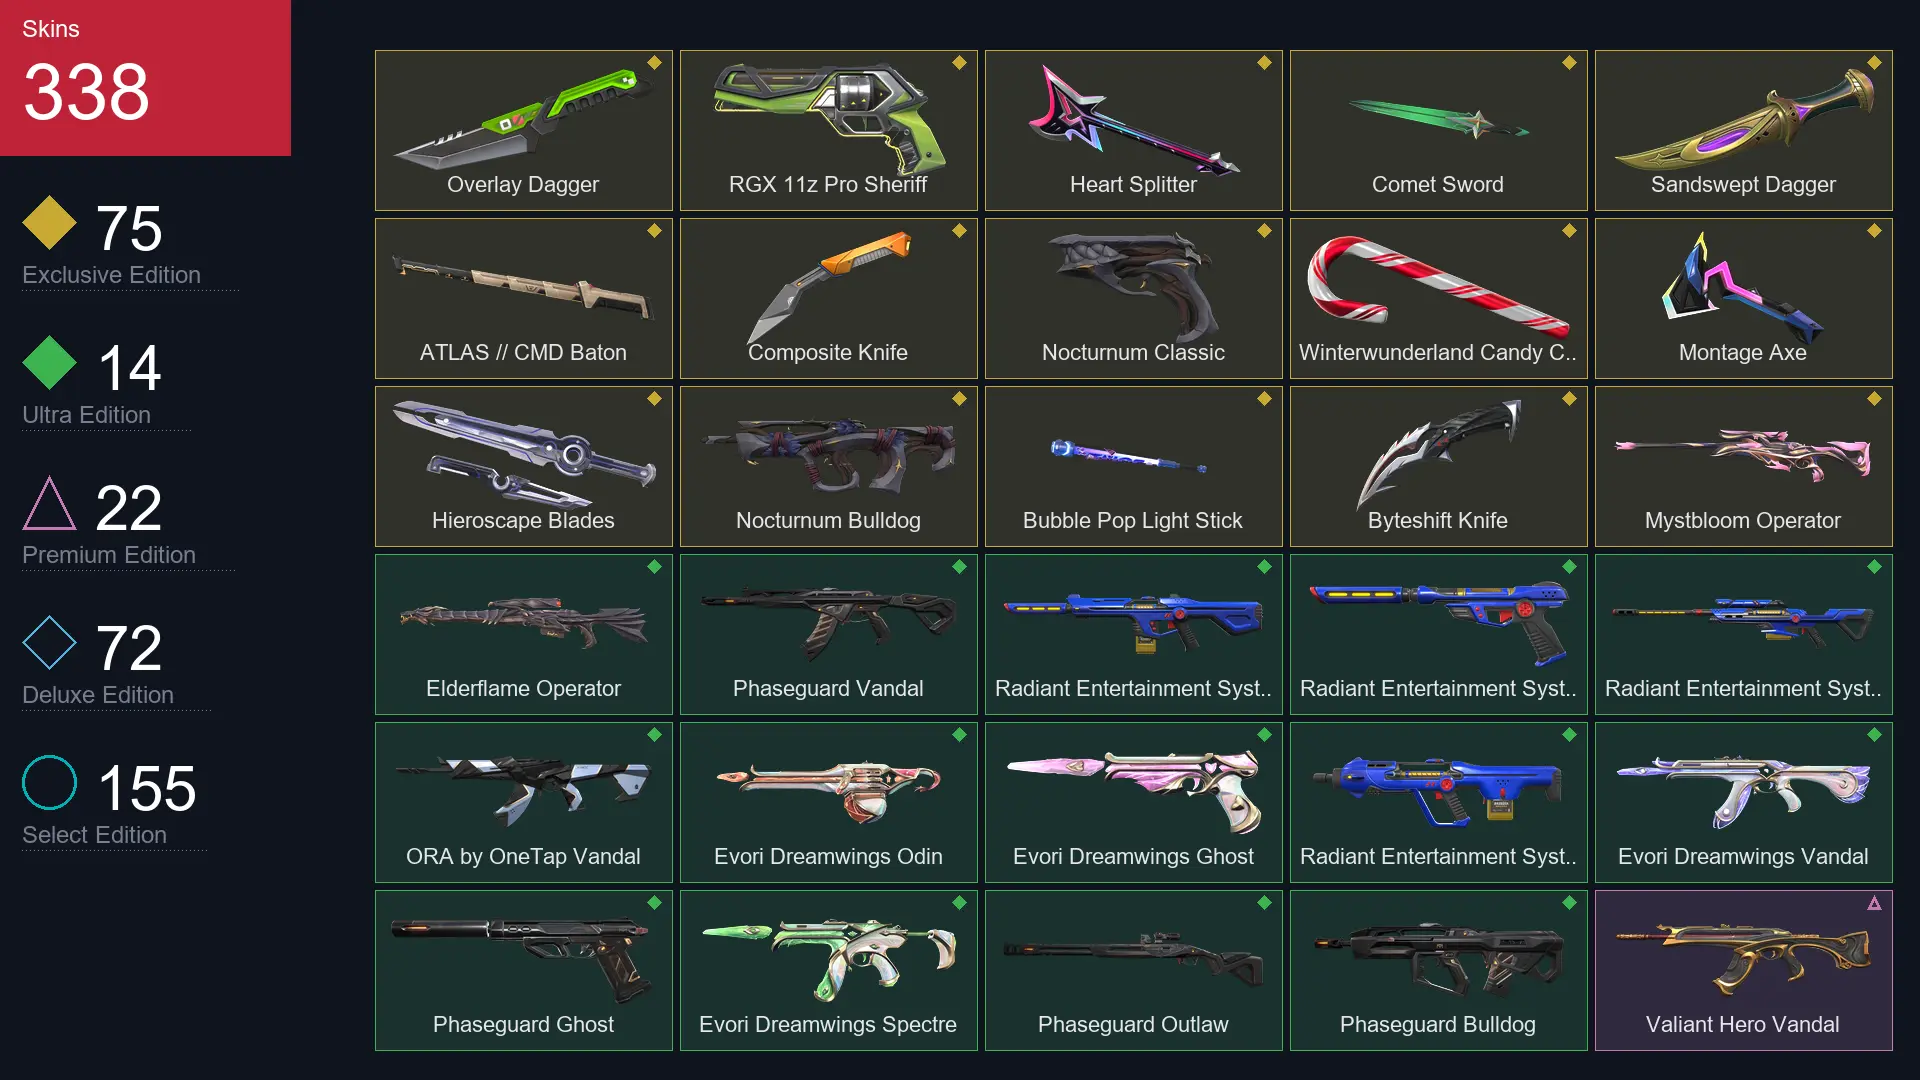Open the Montage Axe skin card
Viewport: 1920px width, 1080px height.
[x=1743, y=298]
